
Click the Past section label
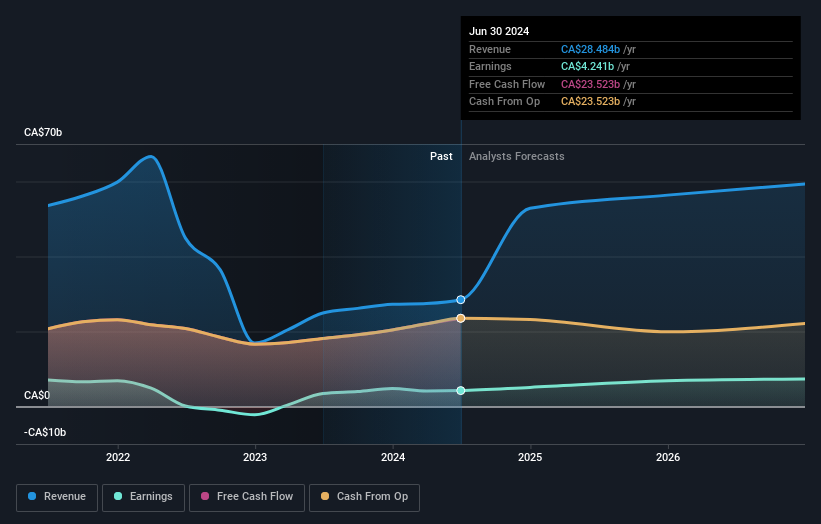pos(441,156)
